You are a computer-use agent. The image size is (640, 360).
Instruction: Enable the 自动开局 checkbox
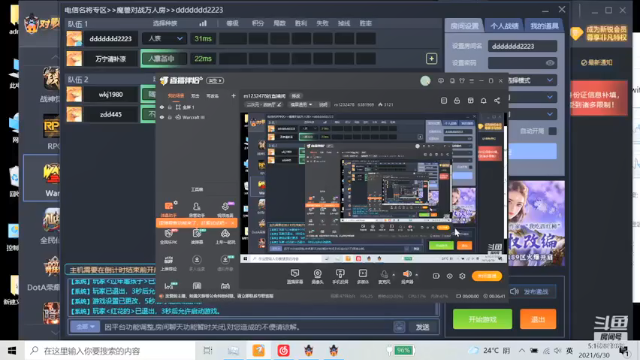tap(552, 131)
